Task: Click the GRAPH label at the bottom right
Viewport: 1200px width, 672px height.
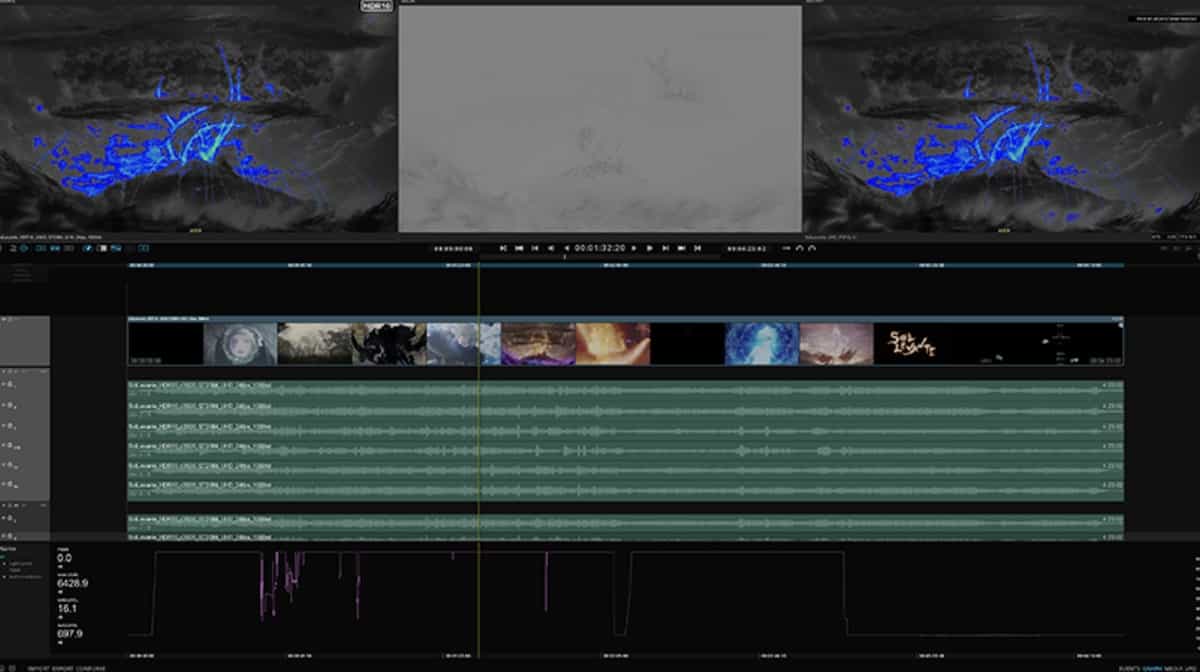Action: point(1150,667)
